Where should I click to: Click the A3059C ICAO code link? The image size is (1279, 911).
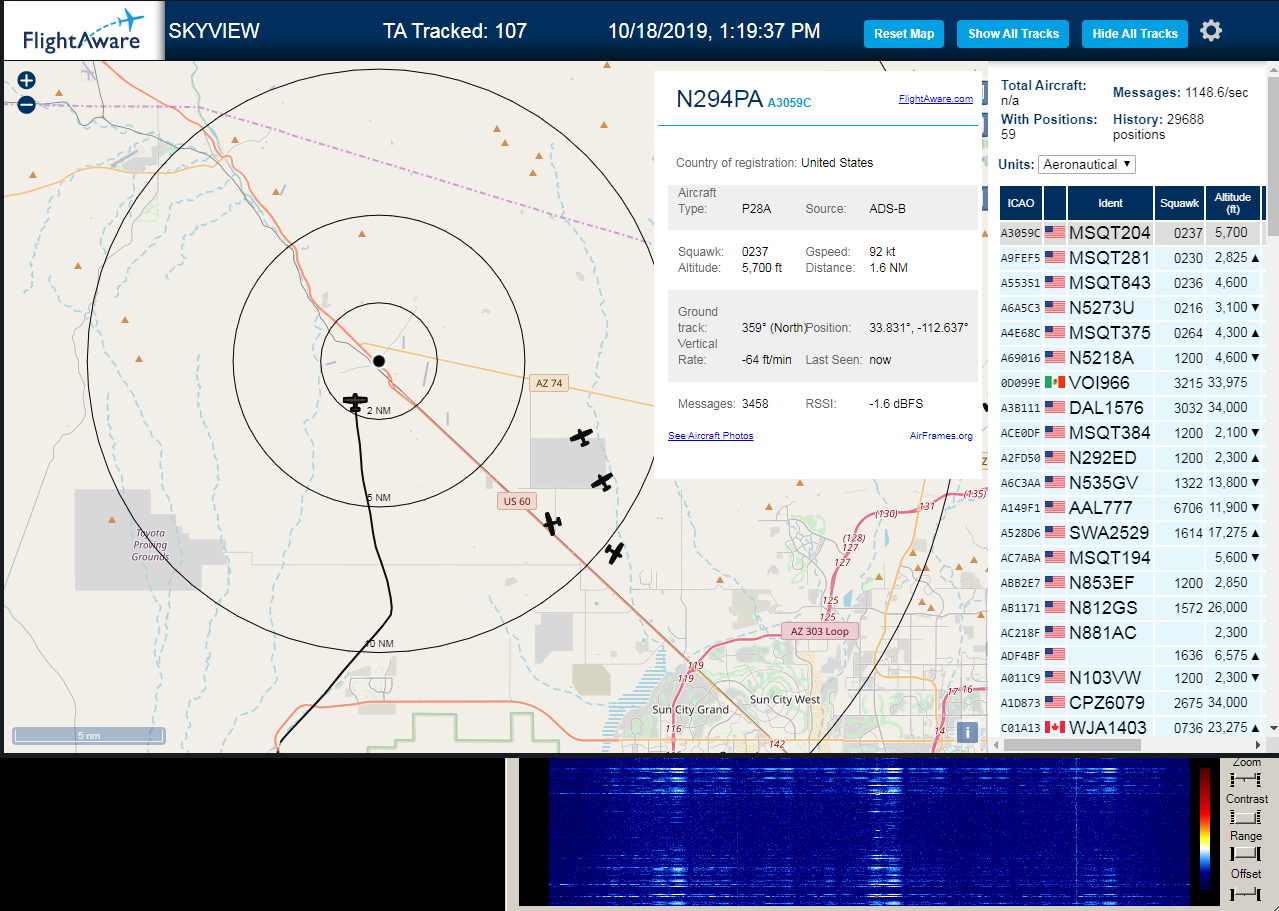tap(789, 102)
